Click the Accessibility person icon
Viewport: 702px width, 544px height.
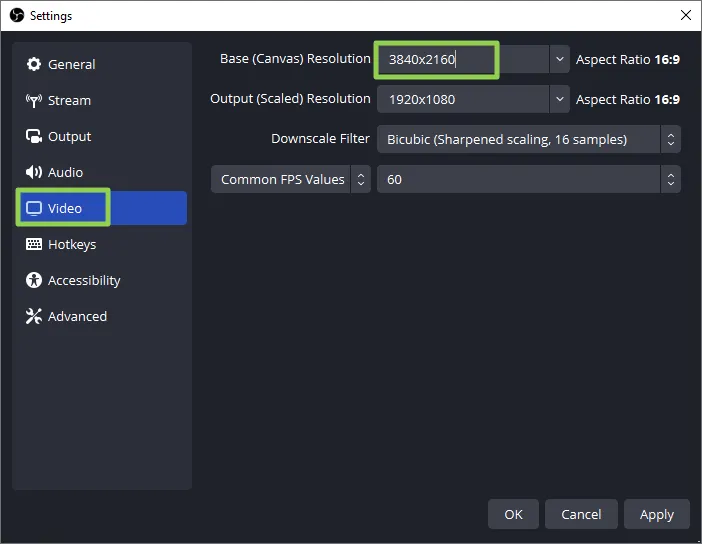[x=34, y=280]
